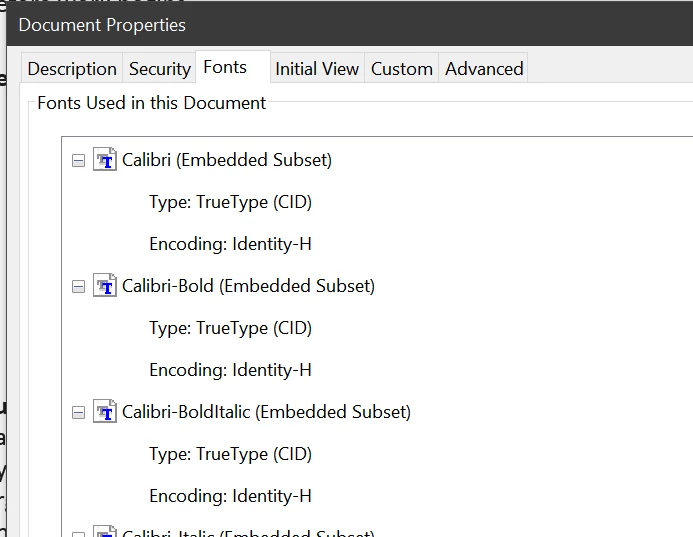The width and height of the screenshot is (693, 537).
Task: Switch to the Security tab
Action: (x=159, y=69)
